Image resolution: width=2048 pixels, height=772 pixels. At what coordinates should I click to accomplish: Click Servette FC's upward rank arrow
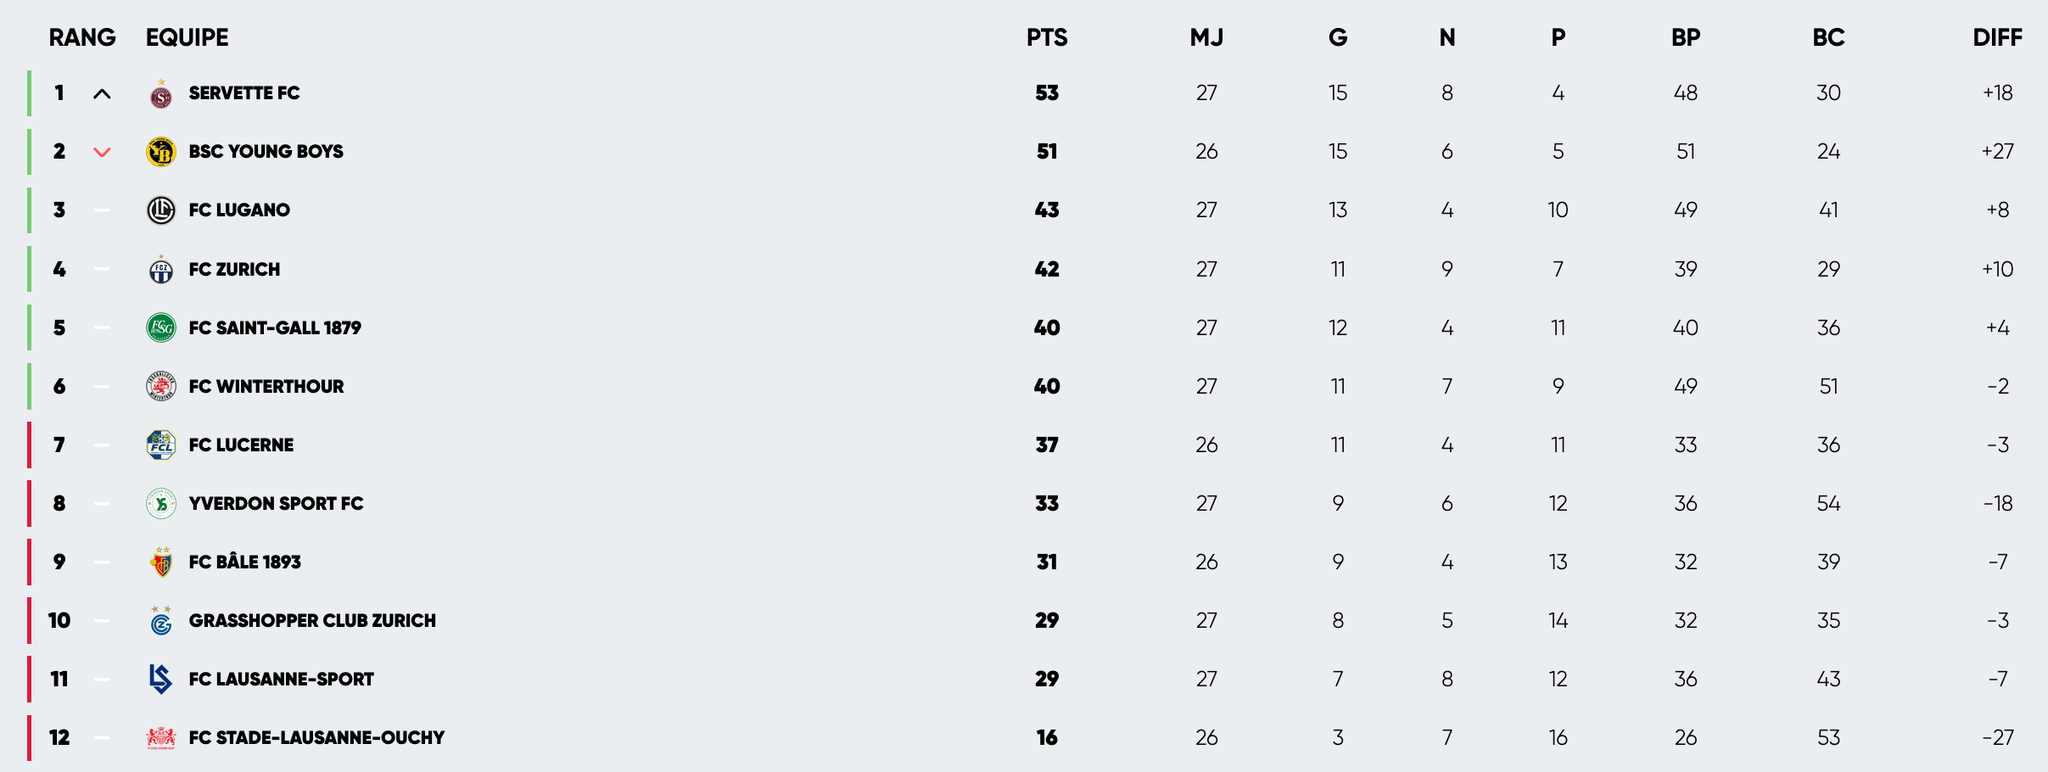102,94
